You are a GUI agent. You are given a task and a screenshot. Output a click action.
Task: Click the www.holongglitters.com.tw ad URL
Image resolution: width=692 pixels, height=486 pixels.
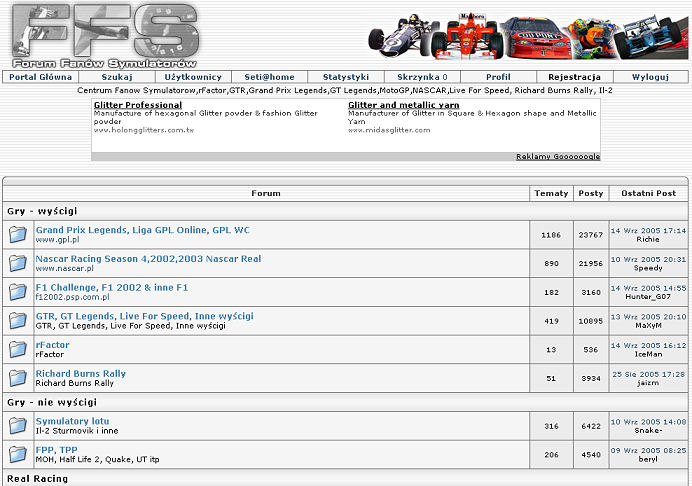(144, 130)
